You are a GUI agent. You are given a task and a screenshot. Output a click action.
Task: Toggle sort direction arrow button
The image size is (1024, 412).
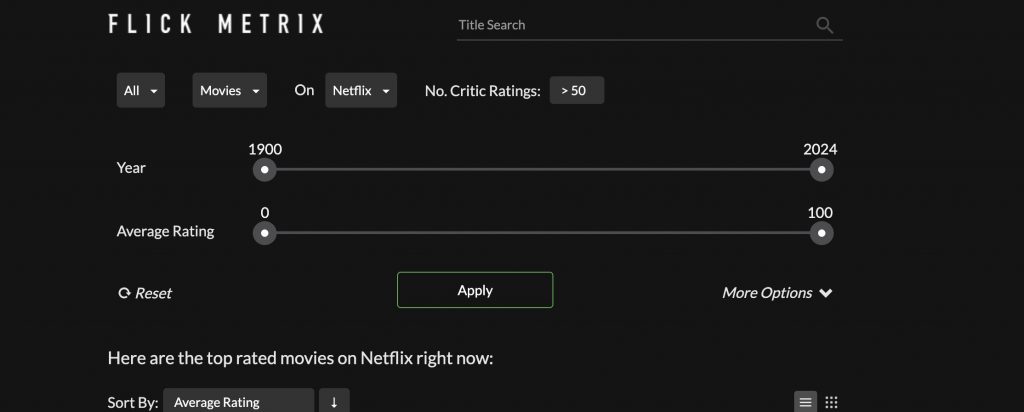pyautogui.click(x=334, y=402)
